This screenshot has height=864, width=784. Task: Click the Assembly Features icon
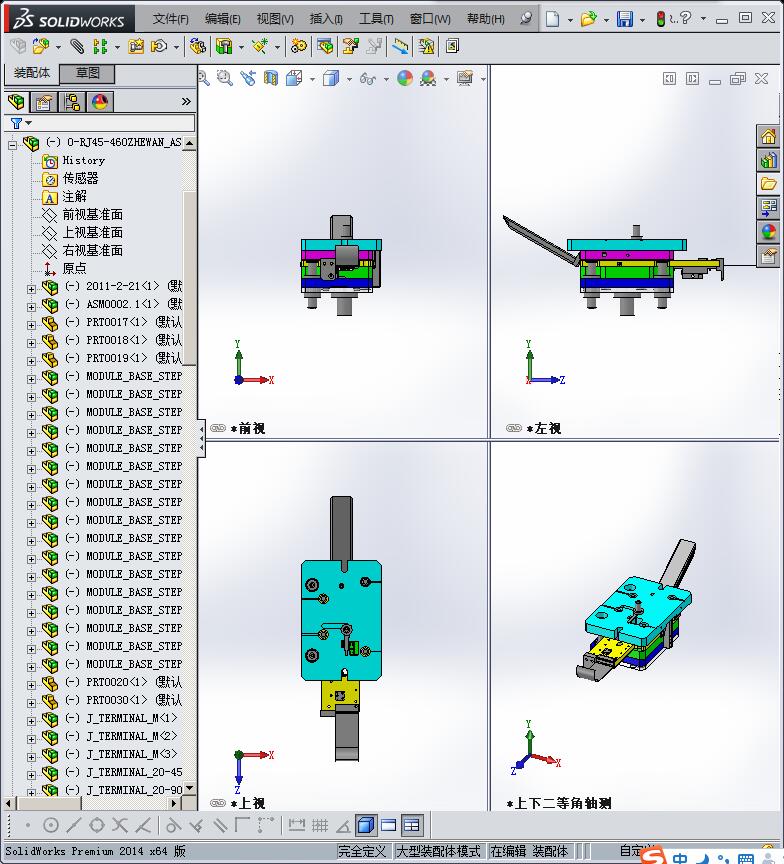tap(224, 46)
